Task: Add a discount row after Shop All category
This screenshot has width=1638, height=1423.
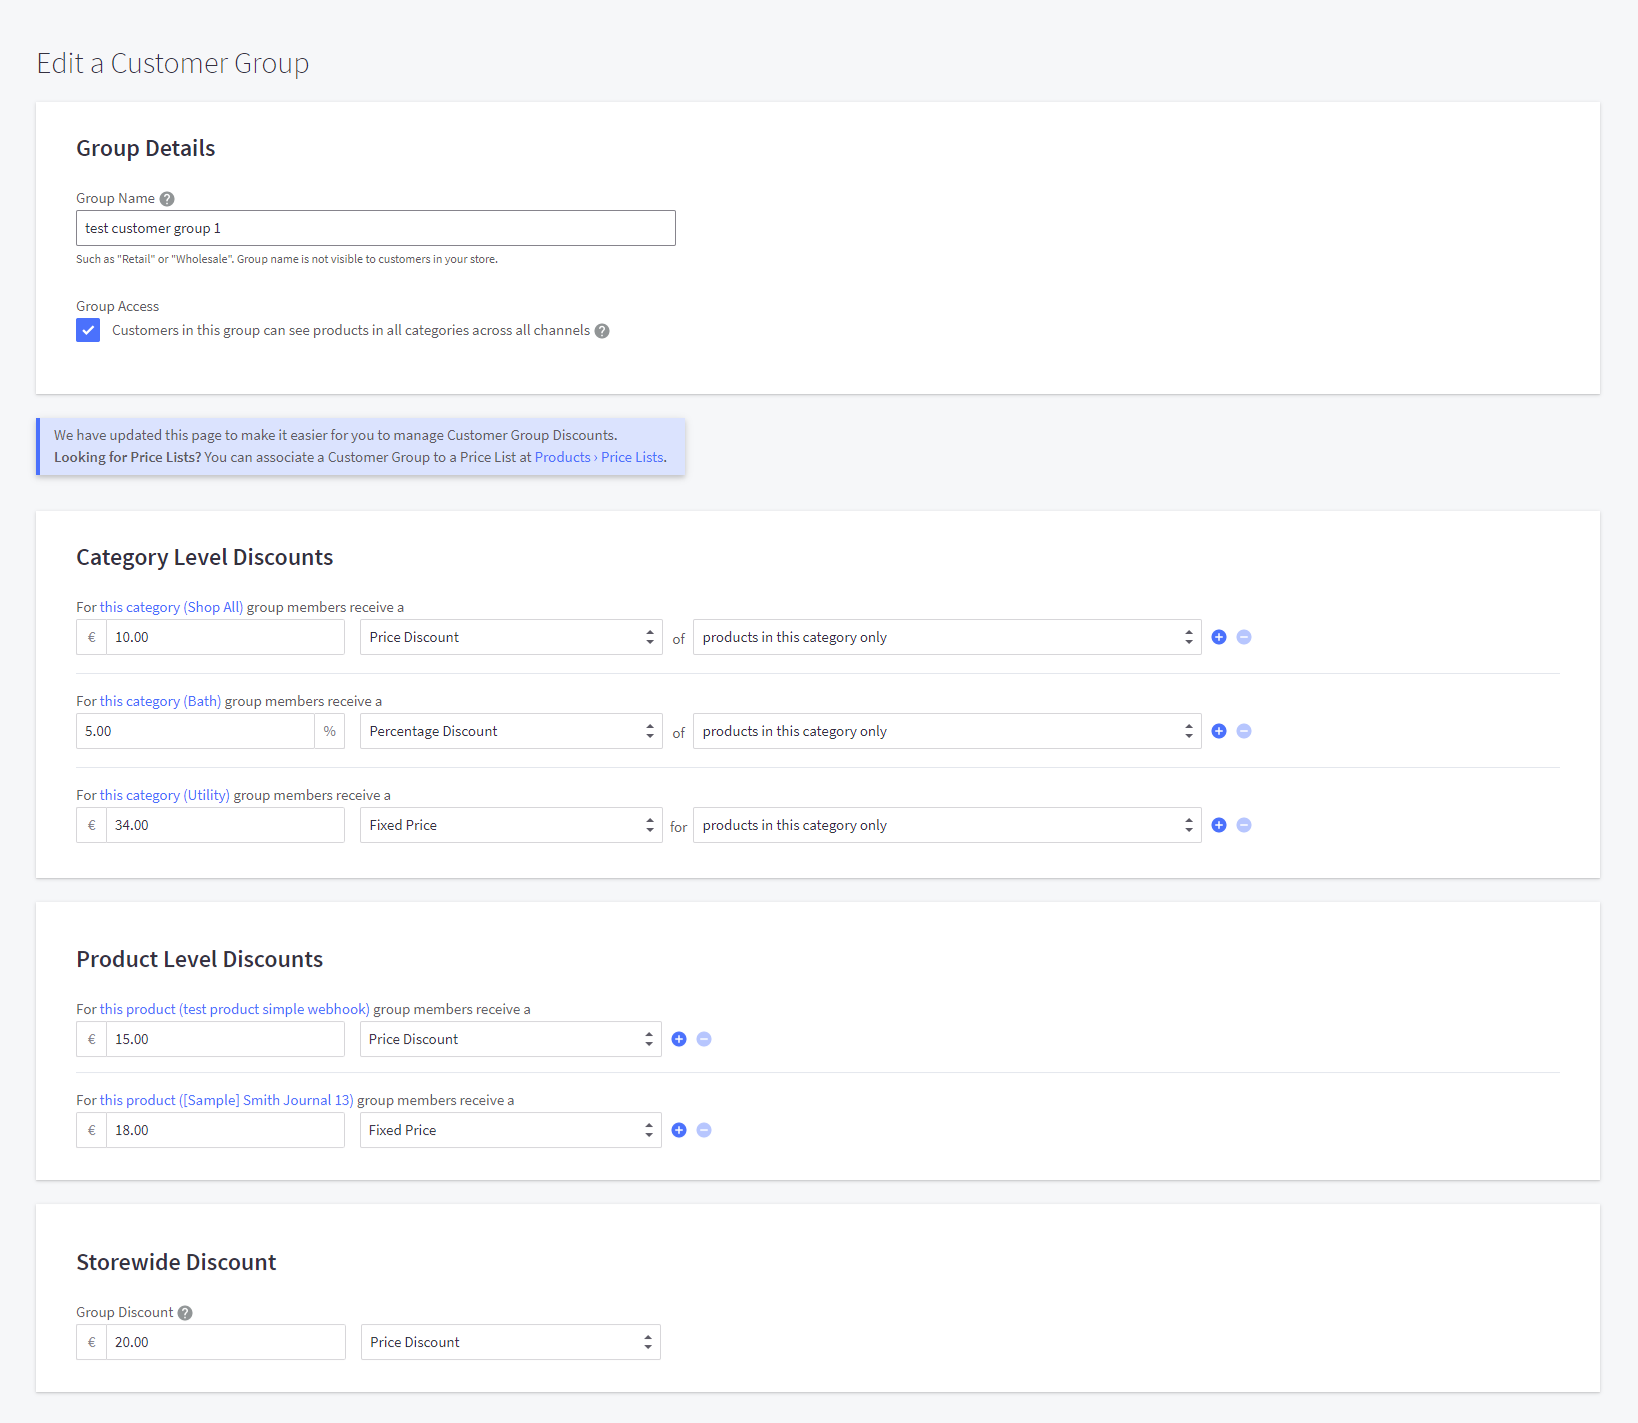Action: [x=1219, y=637]
